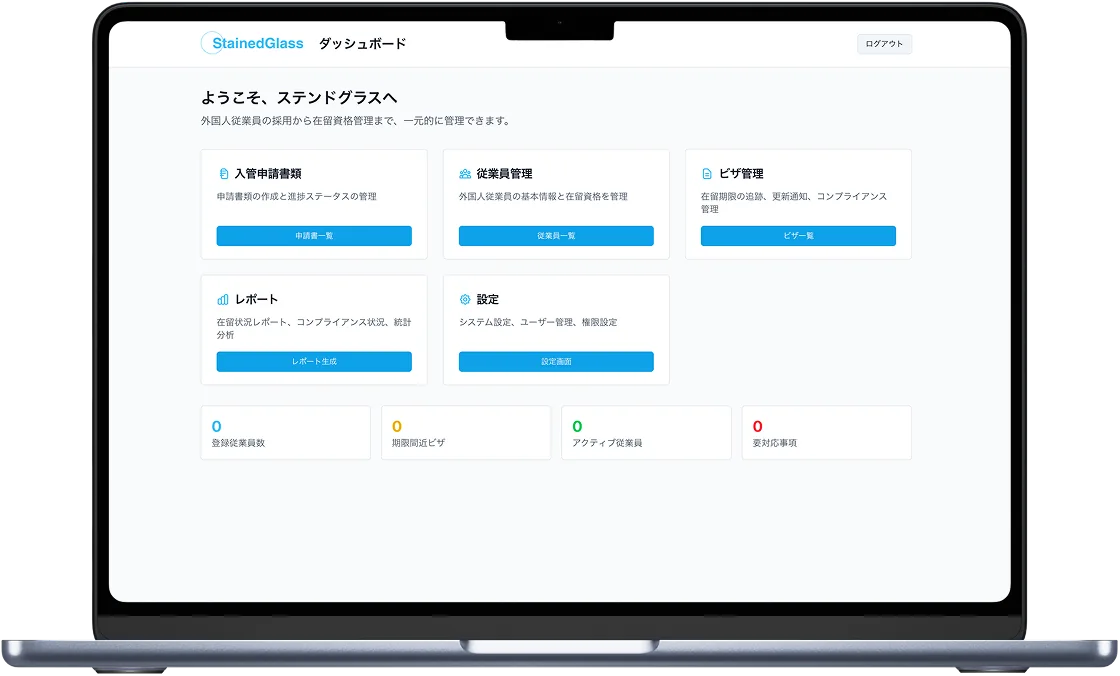Select the ダッシュボード header title
Viewport: 1120px width, 676px height.
[362, 44]
